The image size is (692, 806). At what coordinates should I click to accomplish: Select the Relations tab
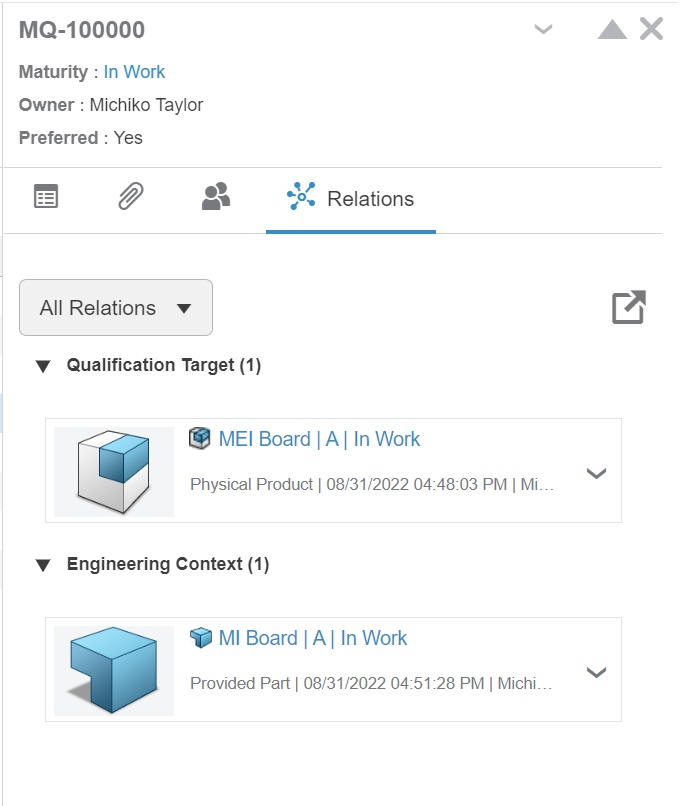(351, 198)
